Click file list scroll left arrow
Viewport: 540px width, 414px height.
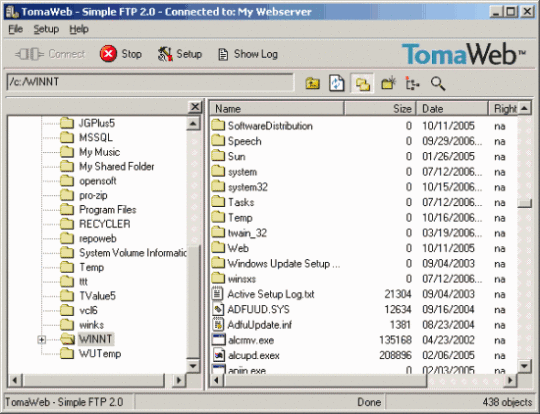(x=217, y=380)
